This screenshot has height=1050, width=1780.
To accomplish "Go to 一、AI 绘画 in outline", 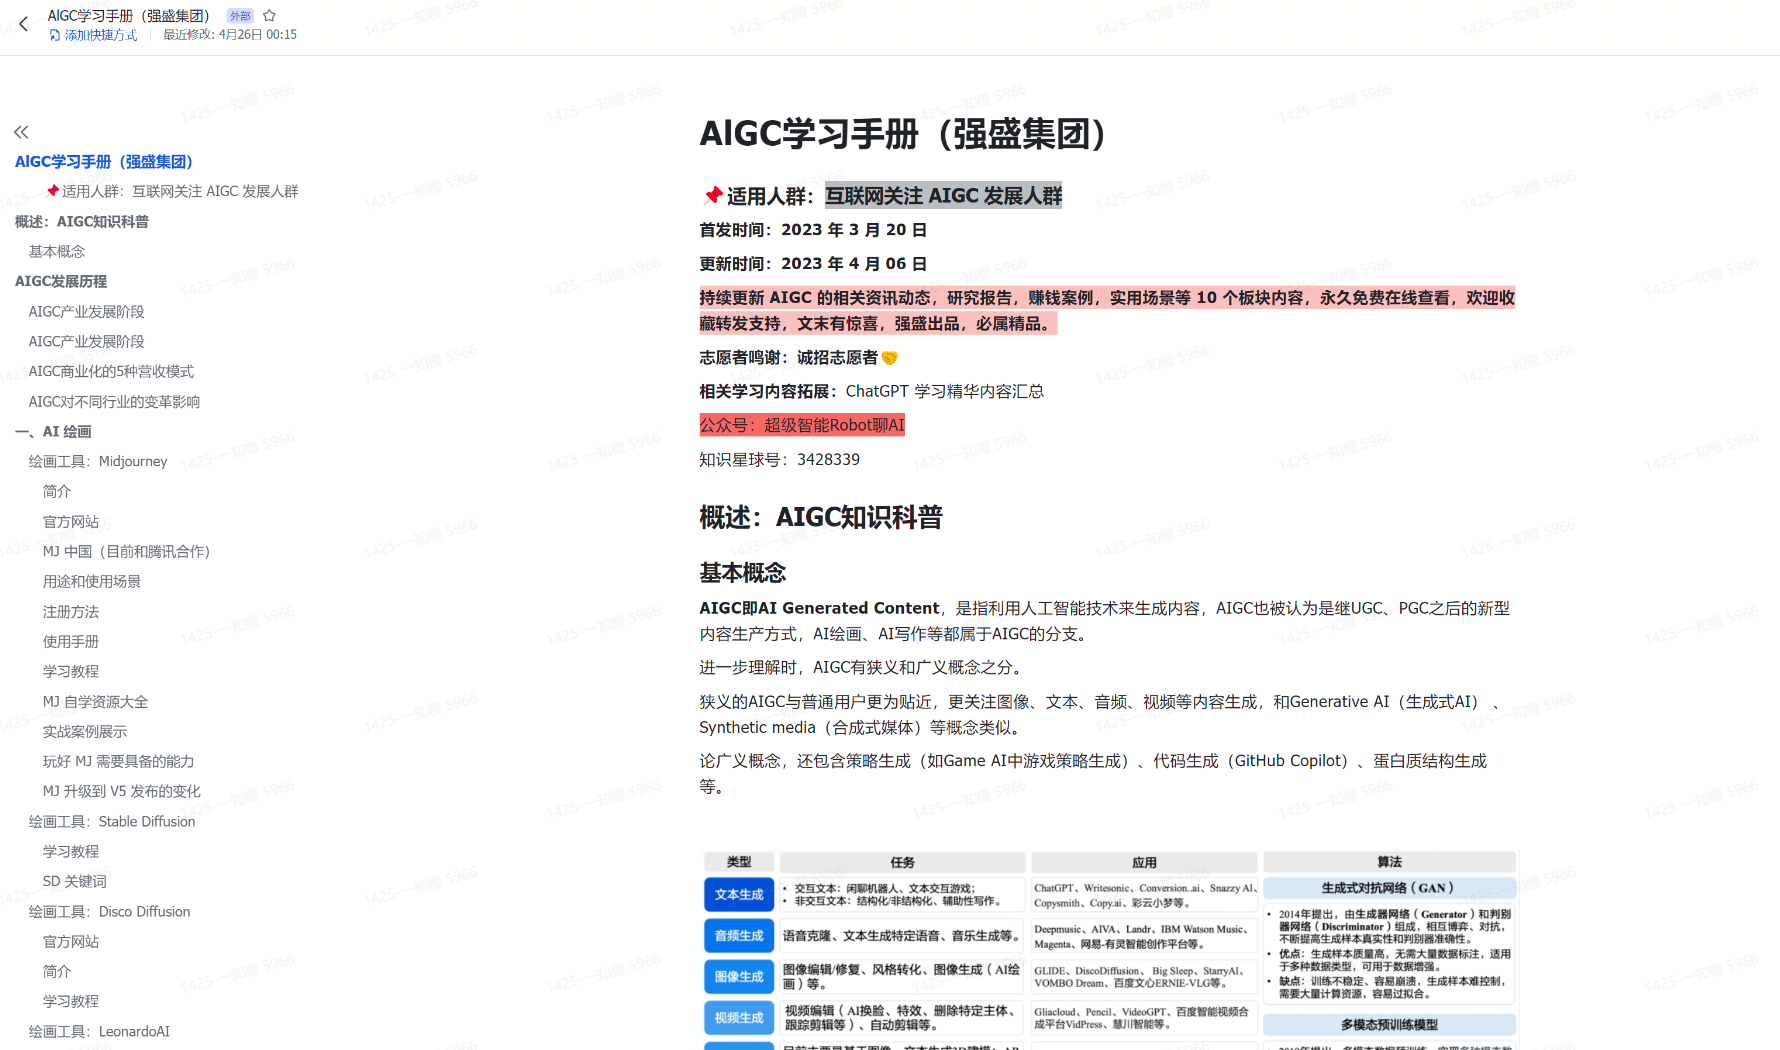I will click(54, 432).
